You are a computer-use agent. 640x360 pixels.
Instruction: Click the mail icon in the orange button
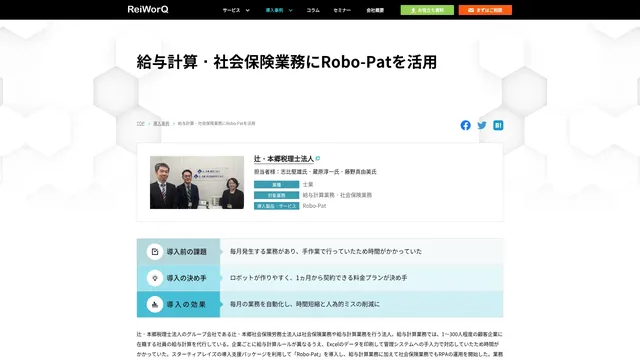(x=471, y=10)
